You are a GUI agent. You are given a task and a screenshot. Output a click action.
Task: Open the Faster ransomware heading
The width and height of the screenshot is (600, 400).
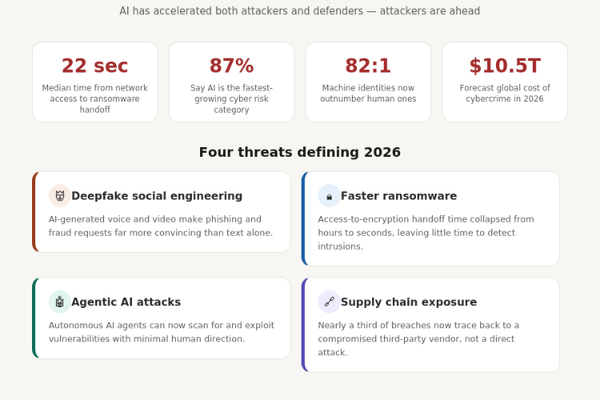pos(399,196)
